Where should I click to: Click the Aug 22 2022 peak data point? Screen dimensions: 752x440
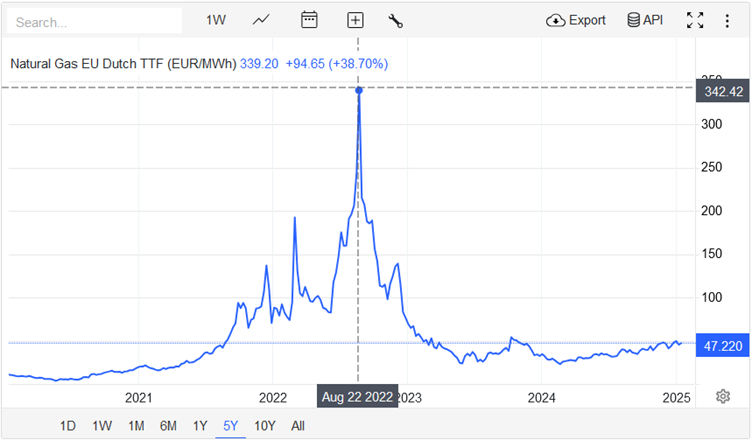click(359, 90)
